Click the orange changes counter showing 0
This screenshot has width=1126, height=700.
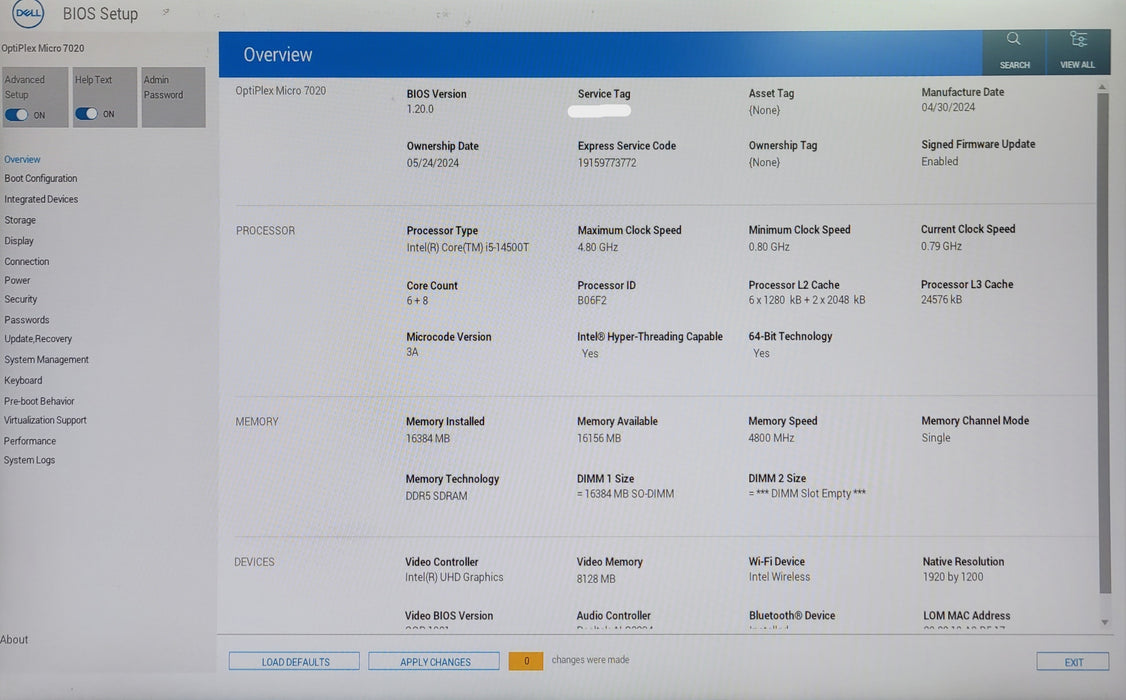point(526,661)
